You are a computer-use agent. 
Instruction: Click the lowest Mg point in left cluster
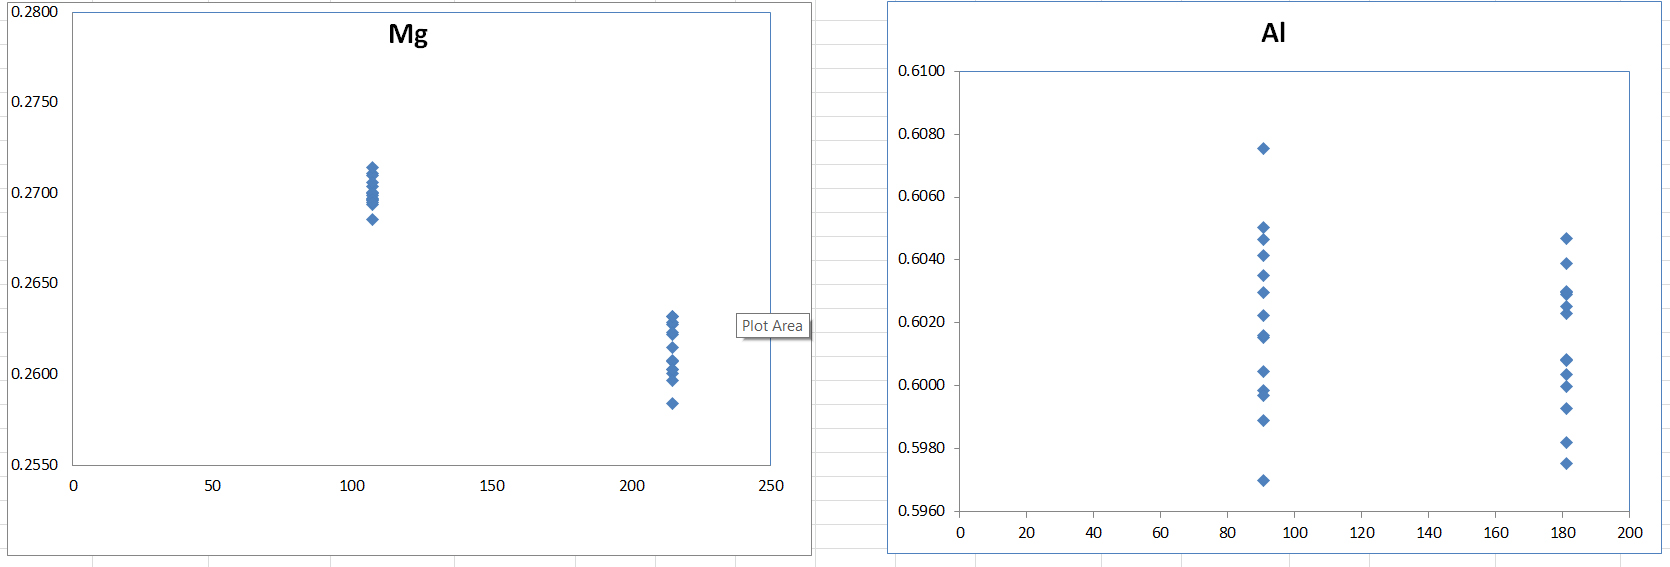tap(372, 220)
